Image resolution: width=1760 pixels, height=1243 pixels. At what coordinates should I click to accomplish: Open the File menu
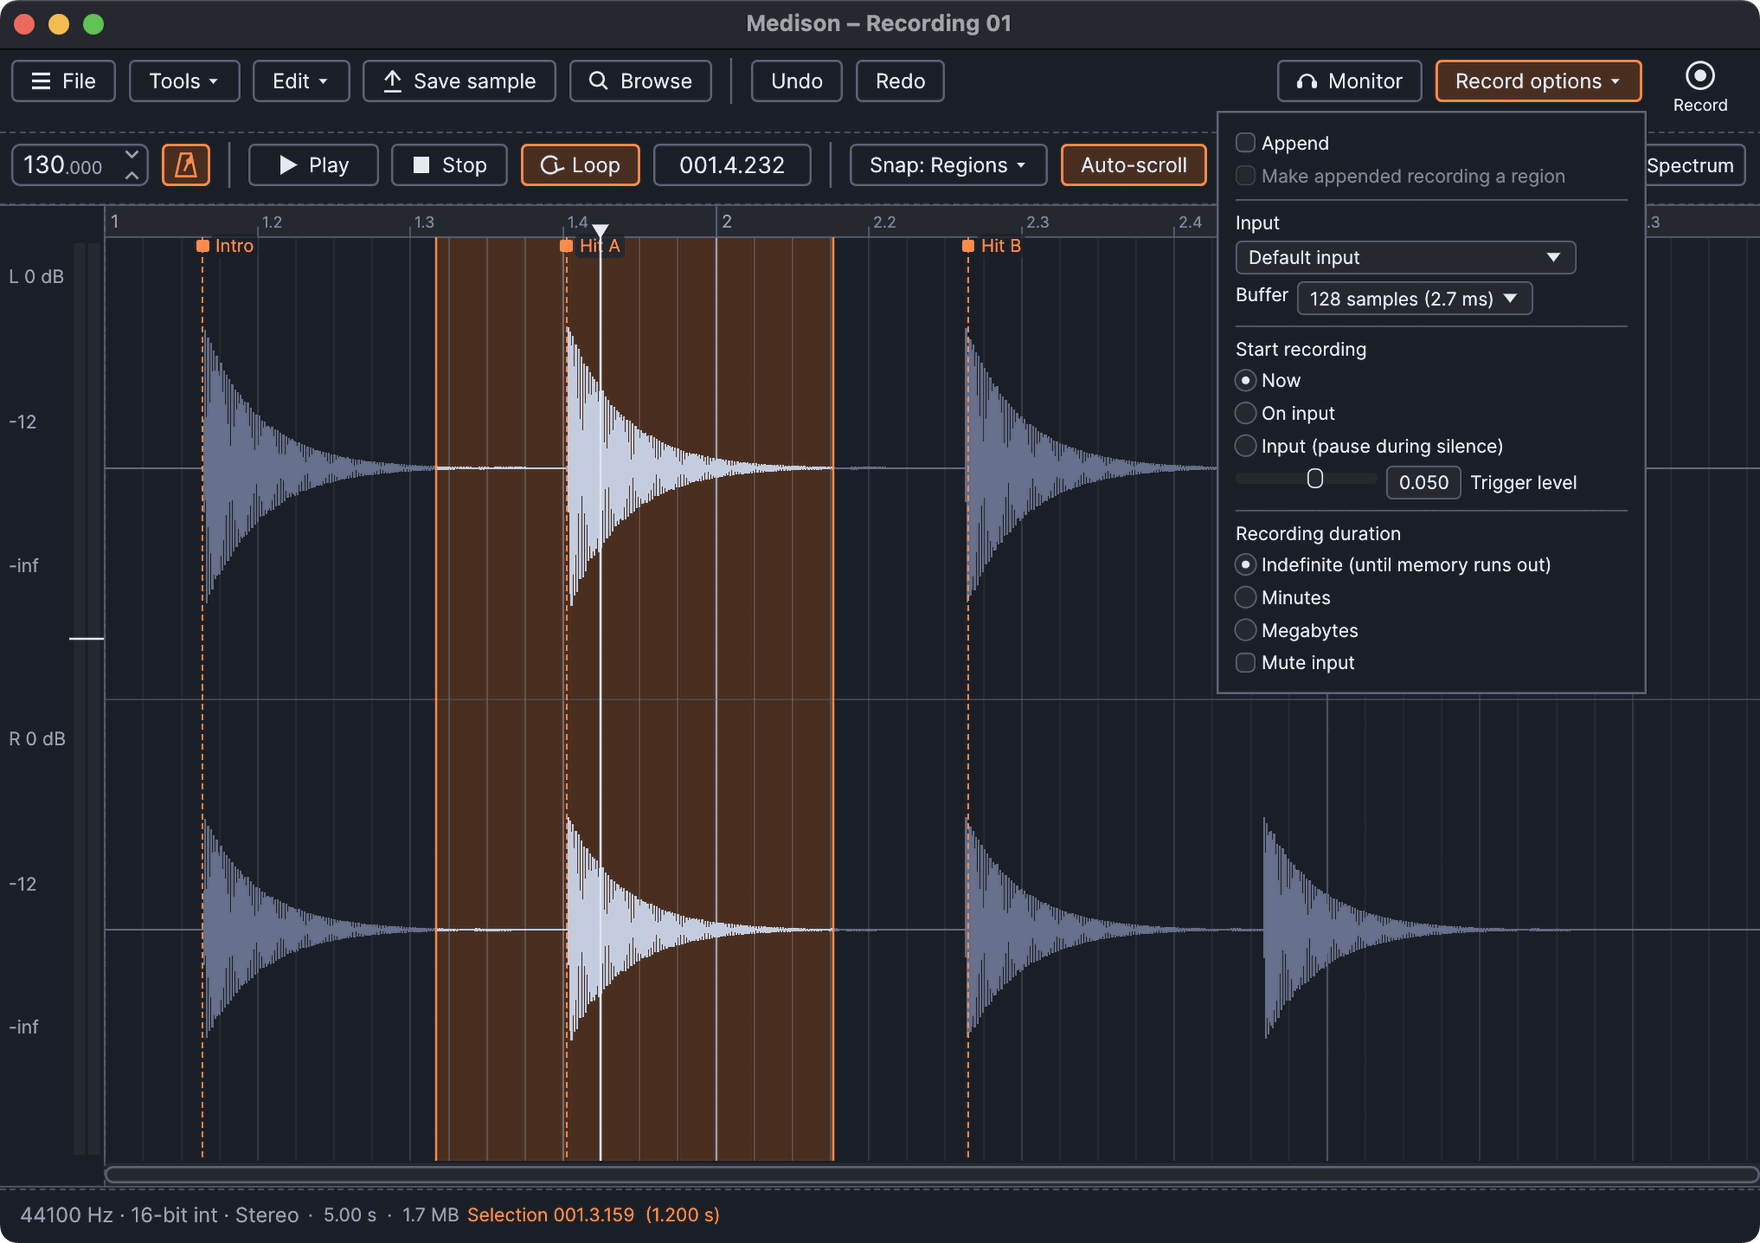[63, 81]
